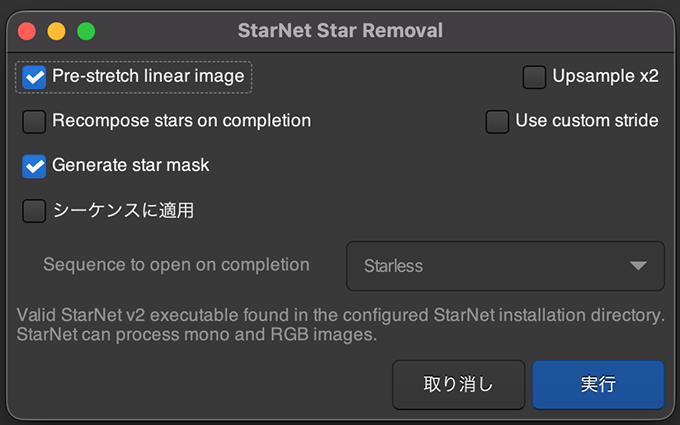
Task: Open the Starless sequence dropdown
Action: tap(504, 266)
